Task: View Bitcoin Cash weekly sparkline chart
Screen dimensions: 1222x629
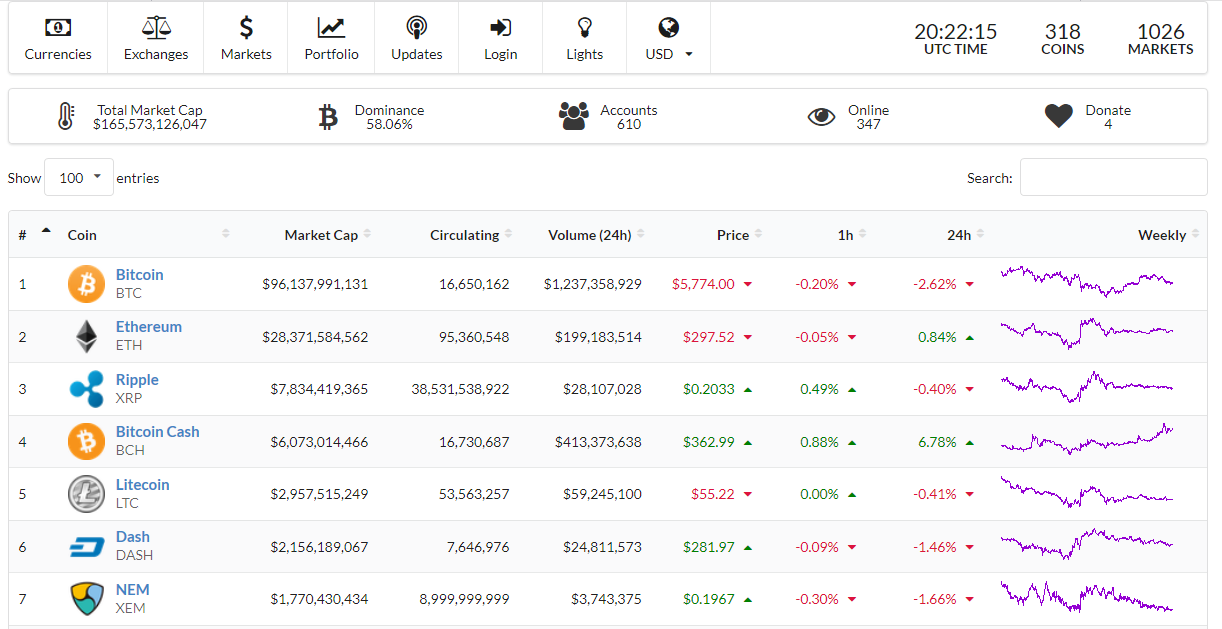Action: pos(1087,439)
